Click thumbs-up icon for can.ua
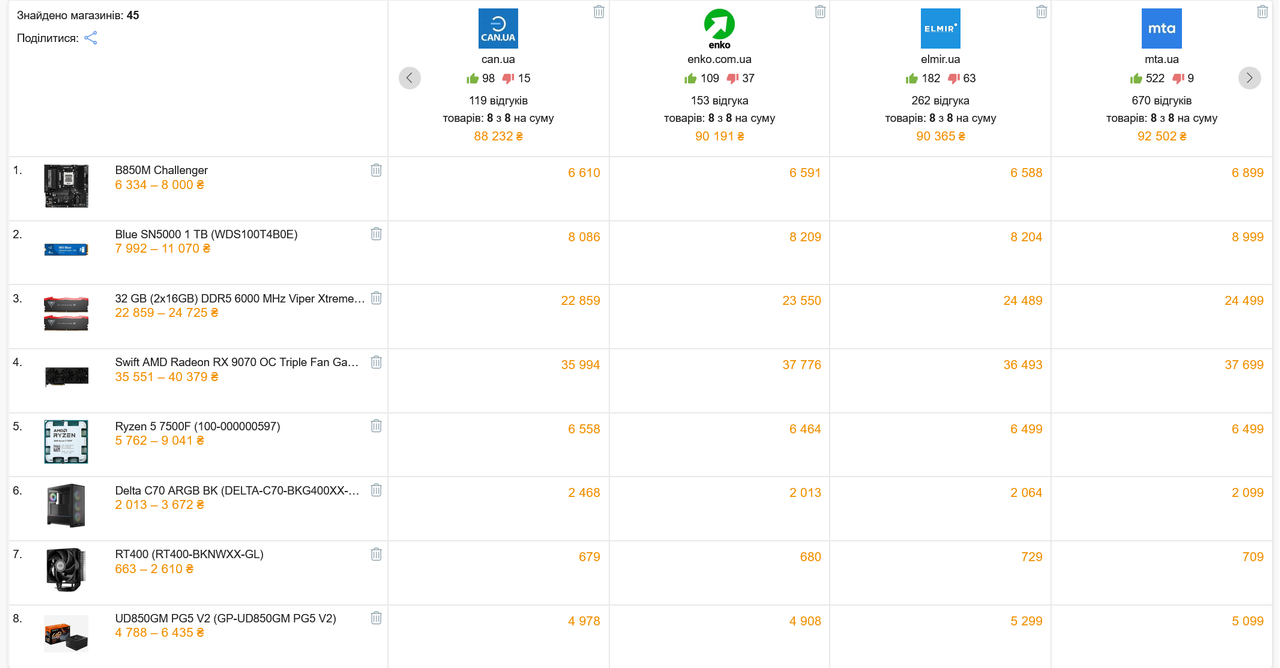Image resolution: width=1280 pixels, height=668 pixels. tap(472, 78)
